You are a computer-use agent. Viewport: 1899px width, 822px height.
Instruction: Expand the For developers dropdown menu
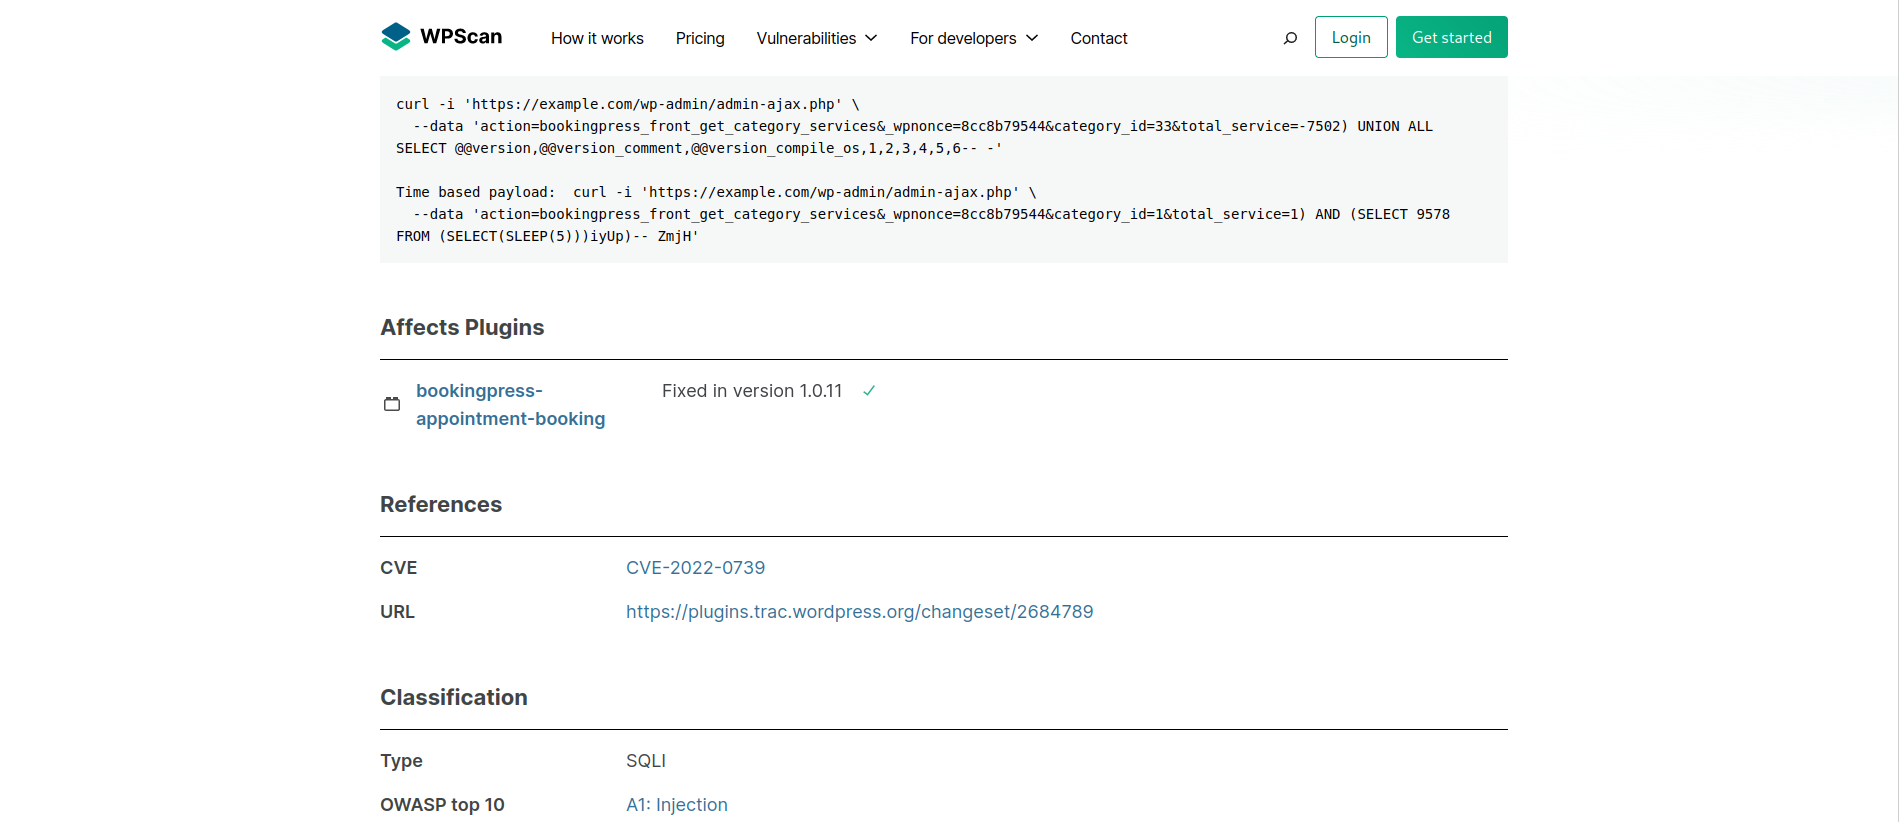(x=974, y=38)
